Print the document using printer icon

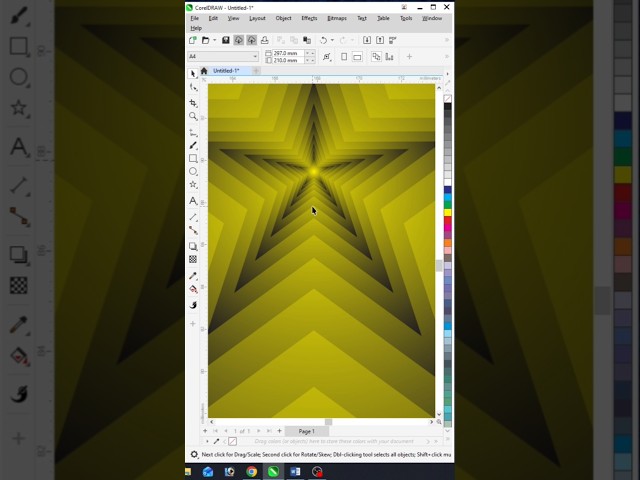tap(264, 40)
